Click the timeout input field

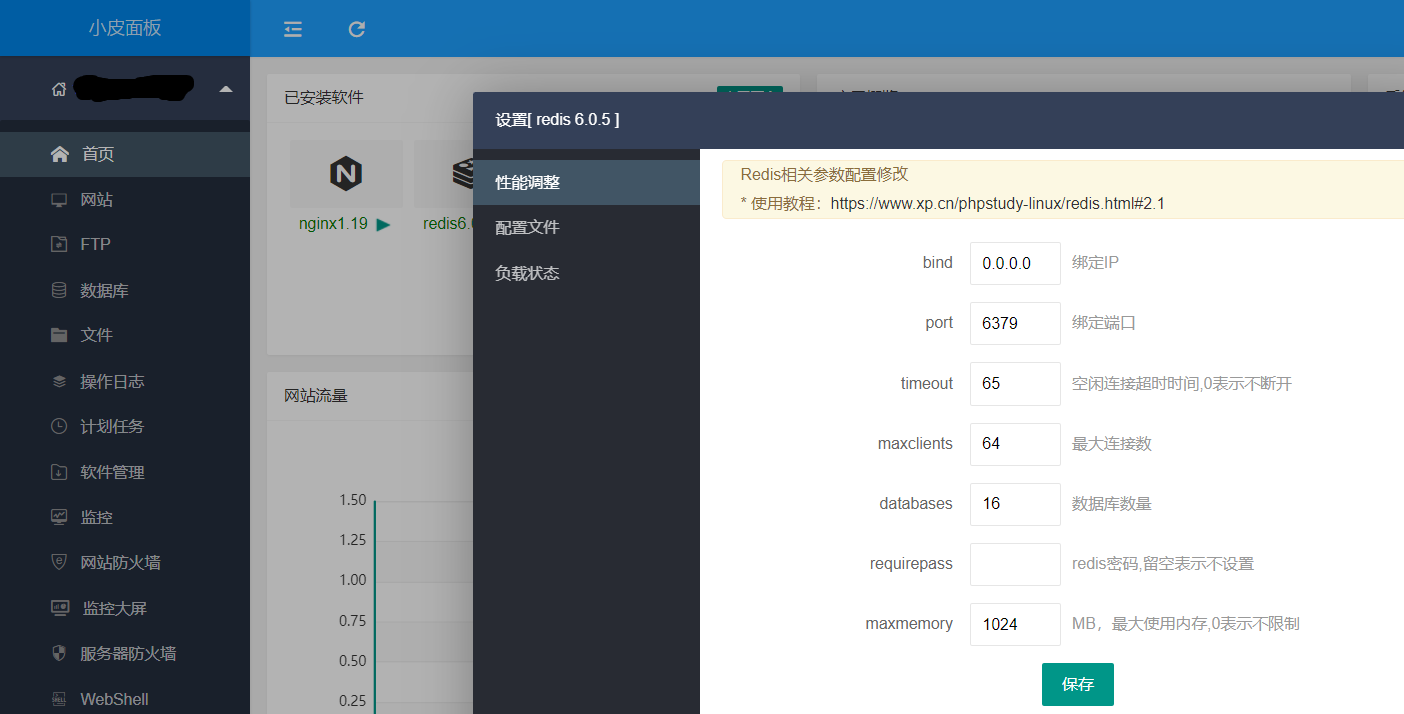pyautogui.click(x=1015, y=383)
